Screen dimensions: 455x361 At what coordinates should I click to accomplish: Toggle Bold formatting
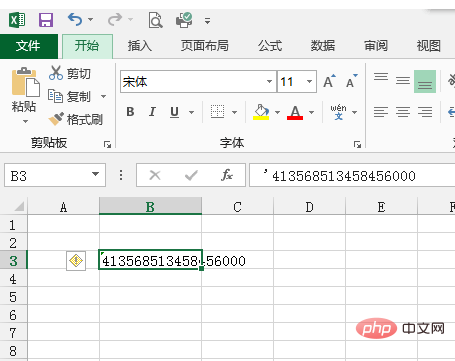point(130,112)
